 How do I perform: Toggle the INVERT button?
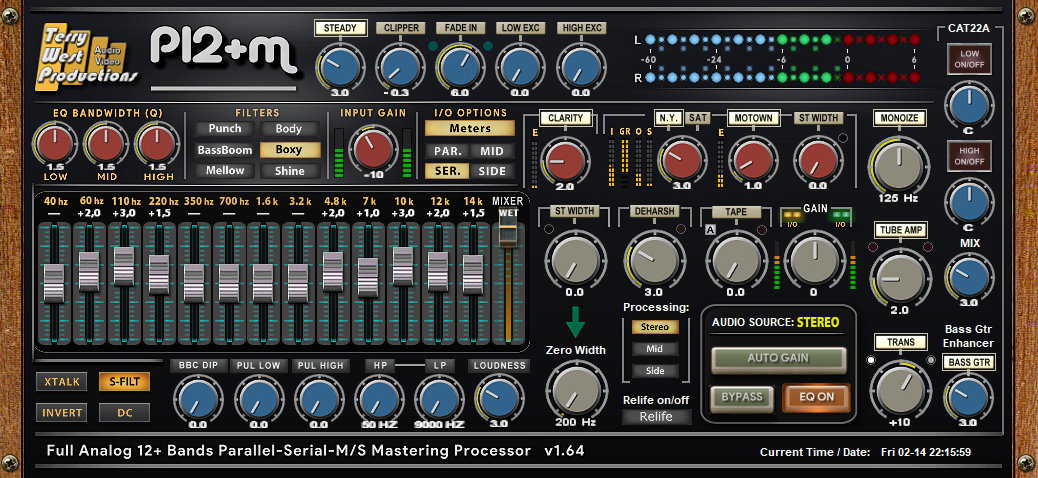coord(62,412)
